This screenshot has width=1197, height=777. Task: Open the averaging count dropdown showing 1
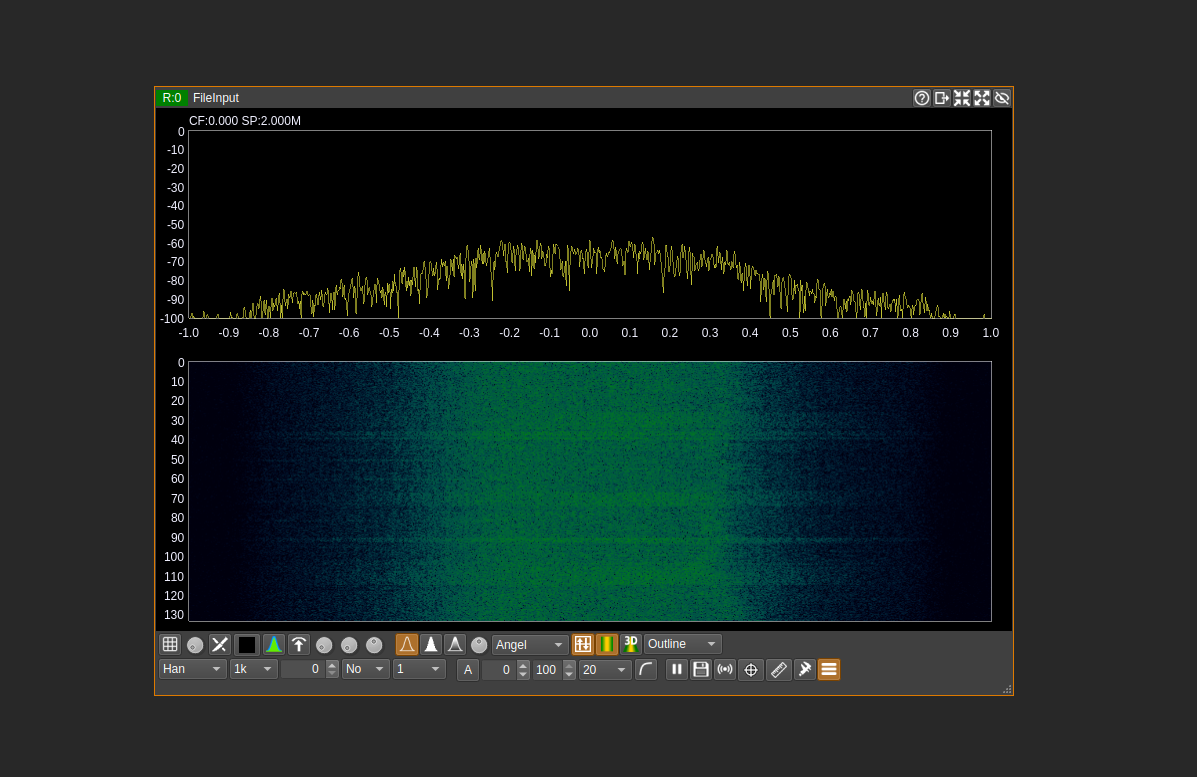tap(419, 669)
